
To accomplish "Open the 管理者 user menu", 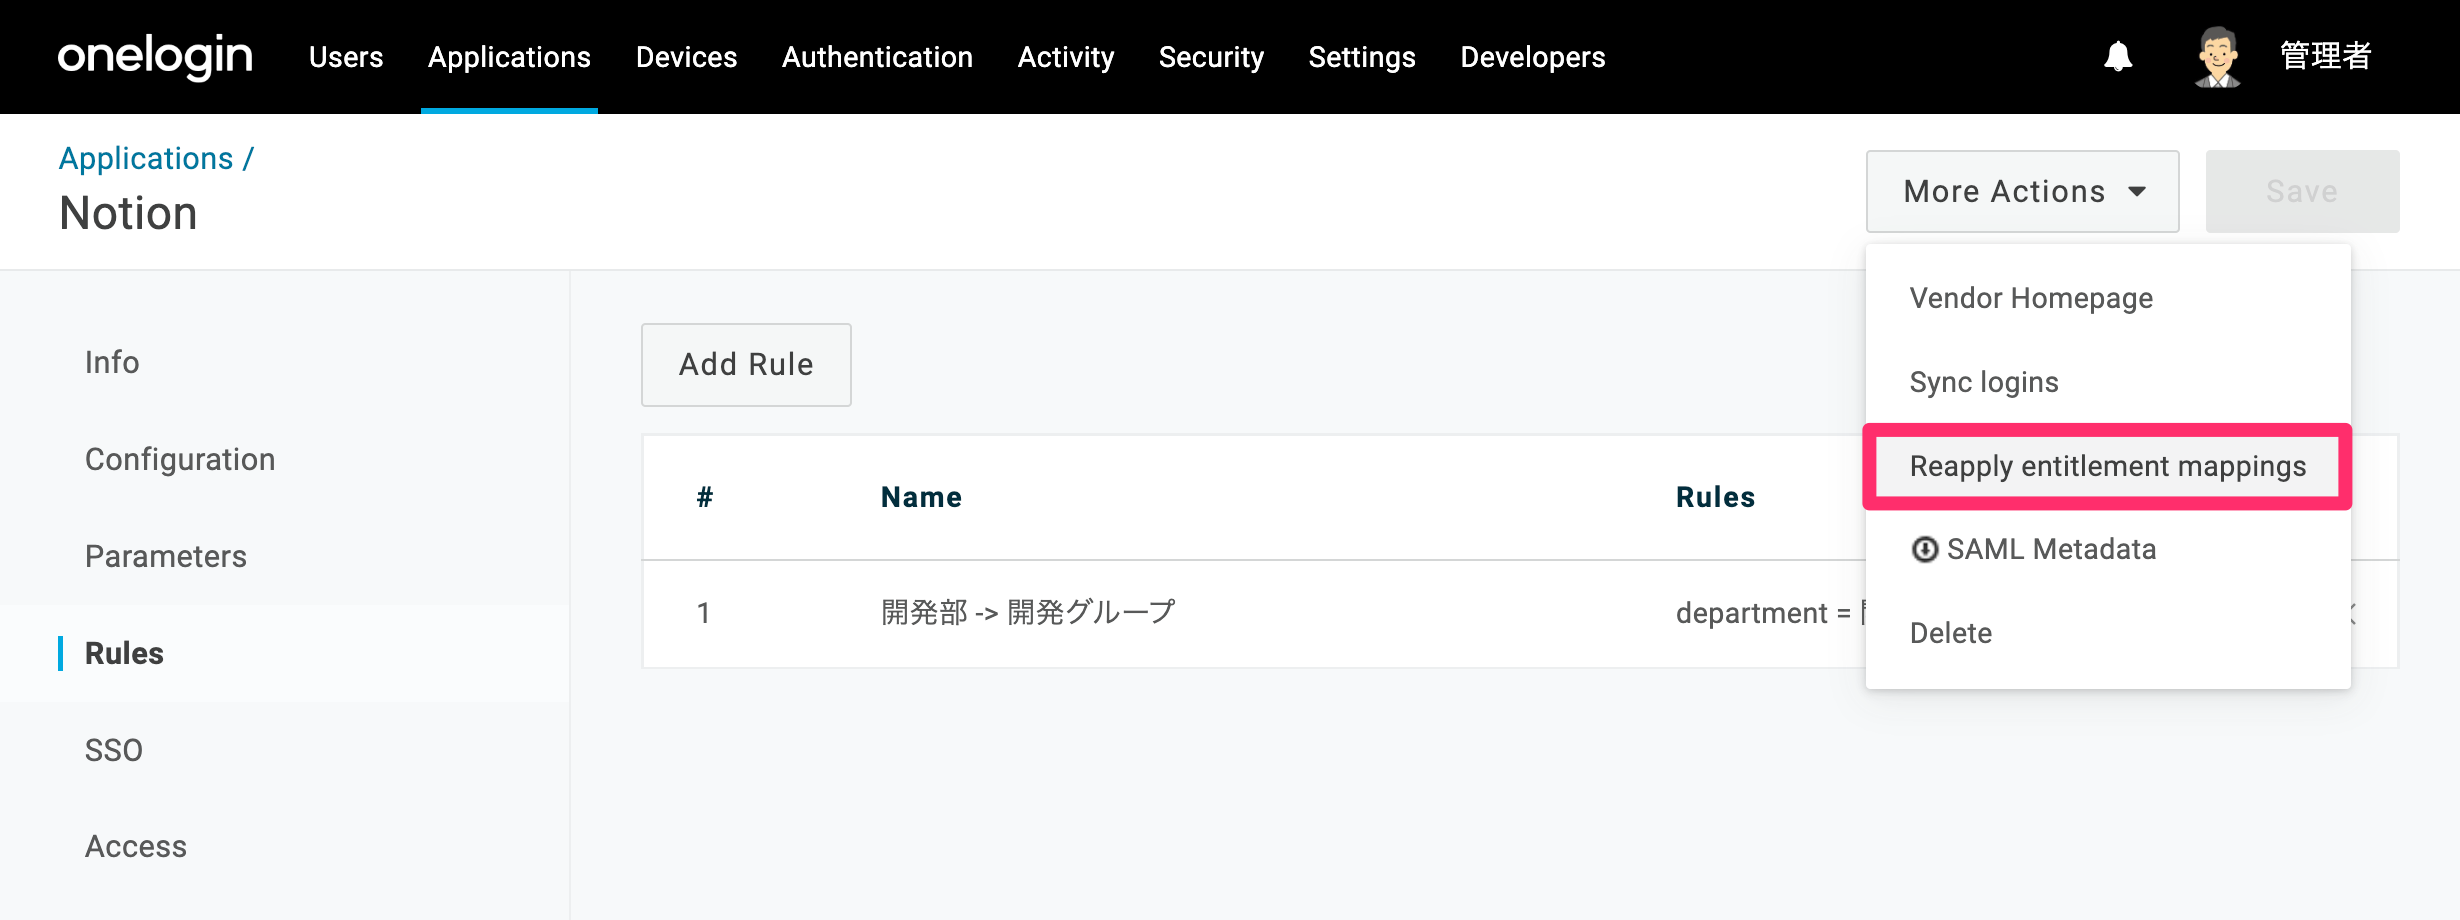I will (x=2325, y=56).
